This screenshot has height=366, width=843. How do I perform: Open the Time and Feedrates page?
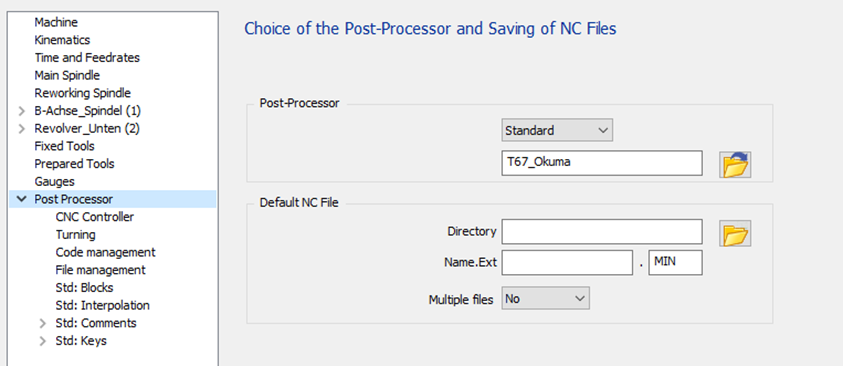87,58
